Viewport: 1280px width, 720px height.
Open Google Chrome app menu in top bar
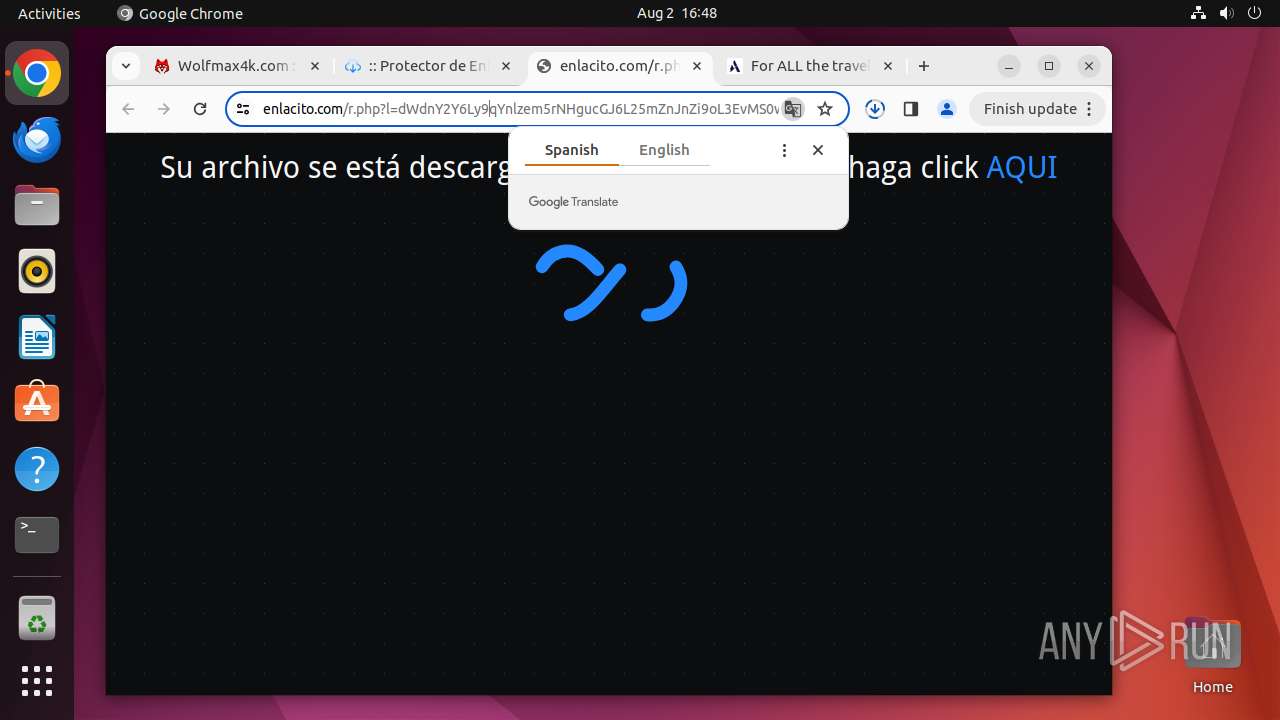pyautogui.click(x=180, y=13)
